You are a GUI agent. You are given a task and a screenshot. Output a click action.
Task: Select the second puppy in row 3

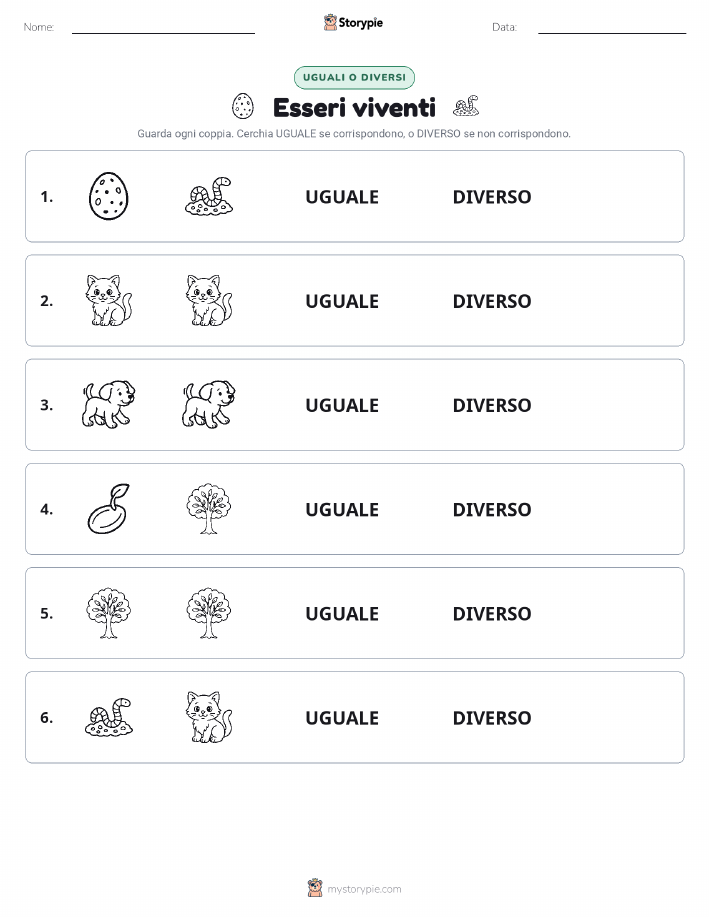point(209,404)
